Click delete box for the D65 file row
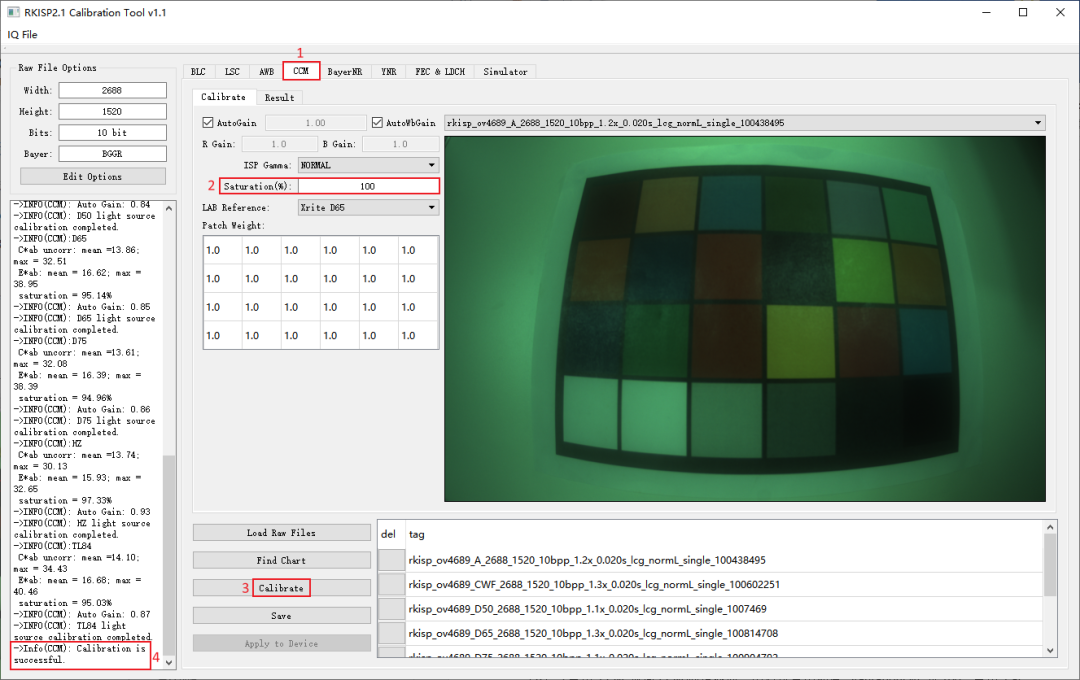 [x=392, y=633]
